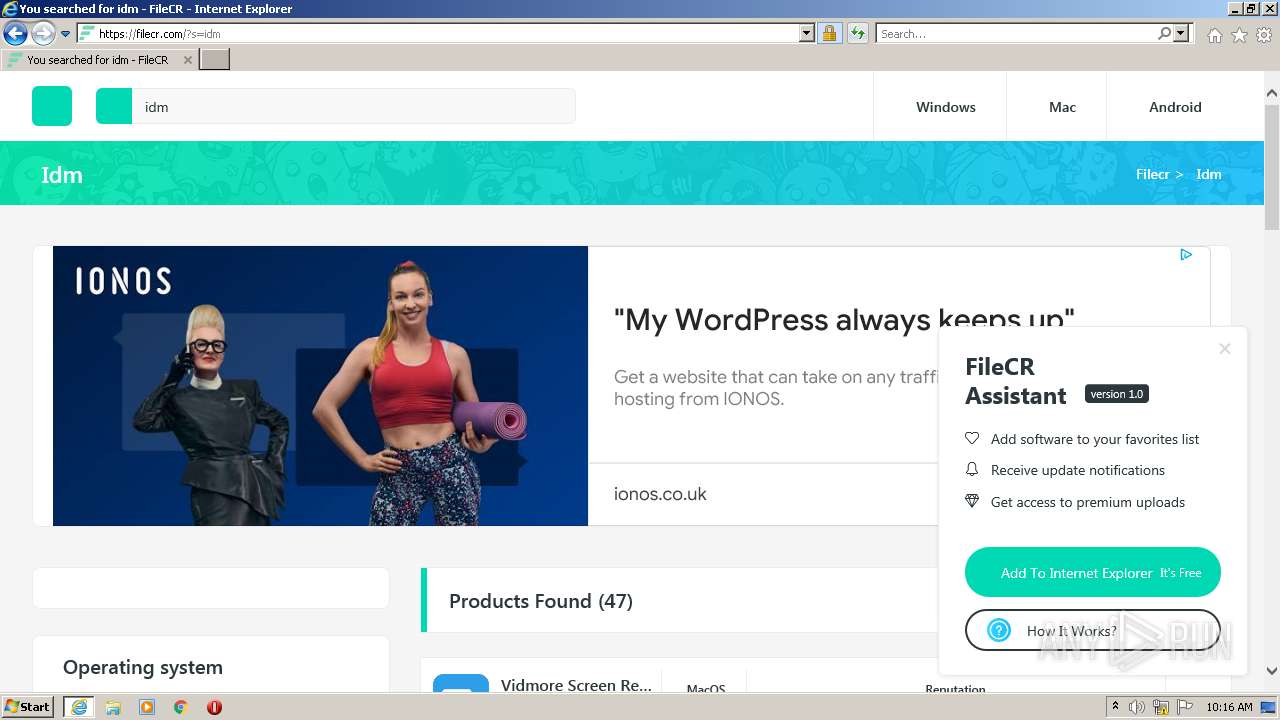The width and height of the screenshot is (1280, 720).
Task: Click the IE Back navigation button
Action: coord(15,34)
